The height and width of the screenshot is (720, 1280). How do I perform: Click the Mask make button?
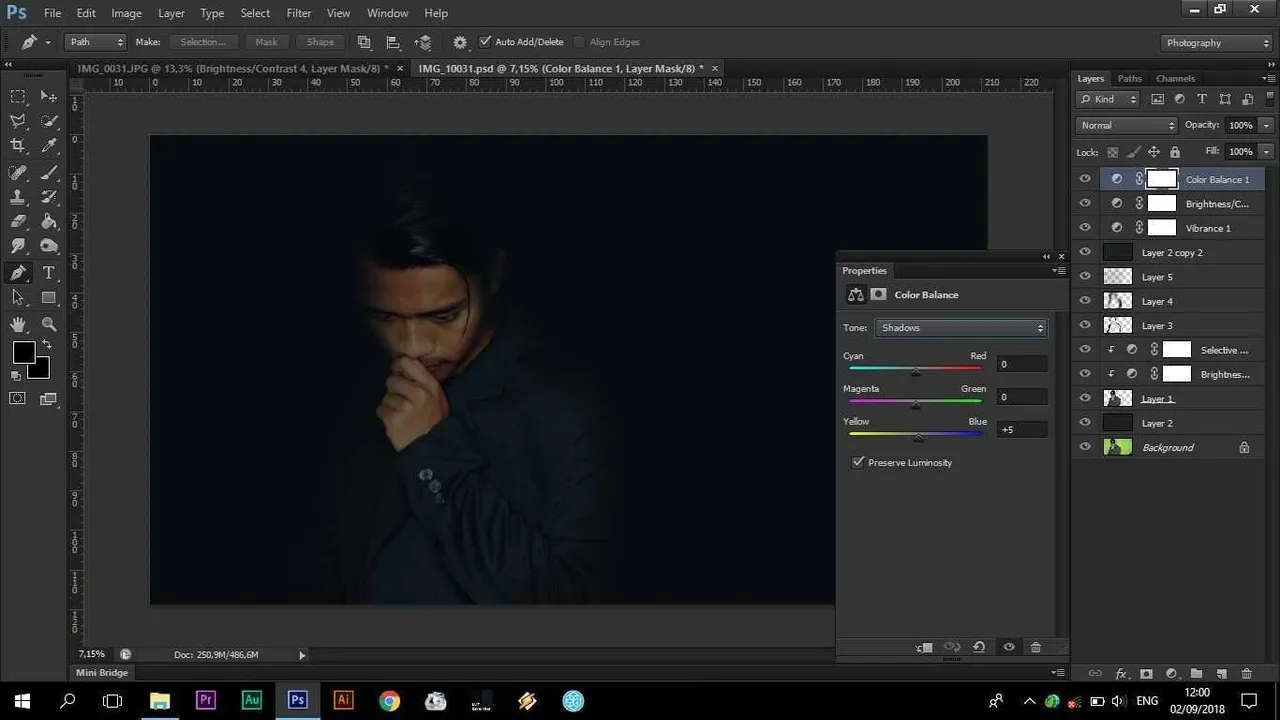point(267,42)
